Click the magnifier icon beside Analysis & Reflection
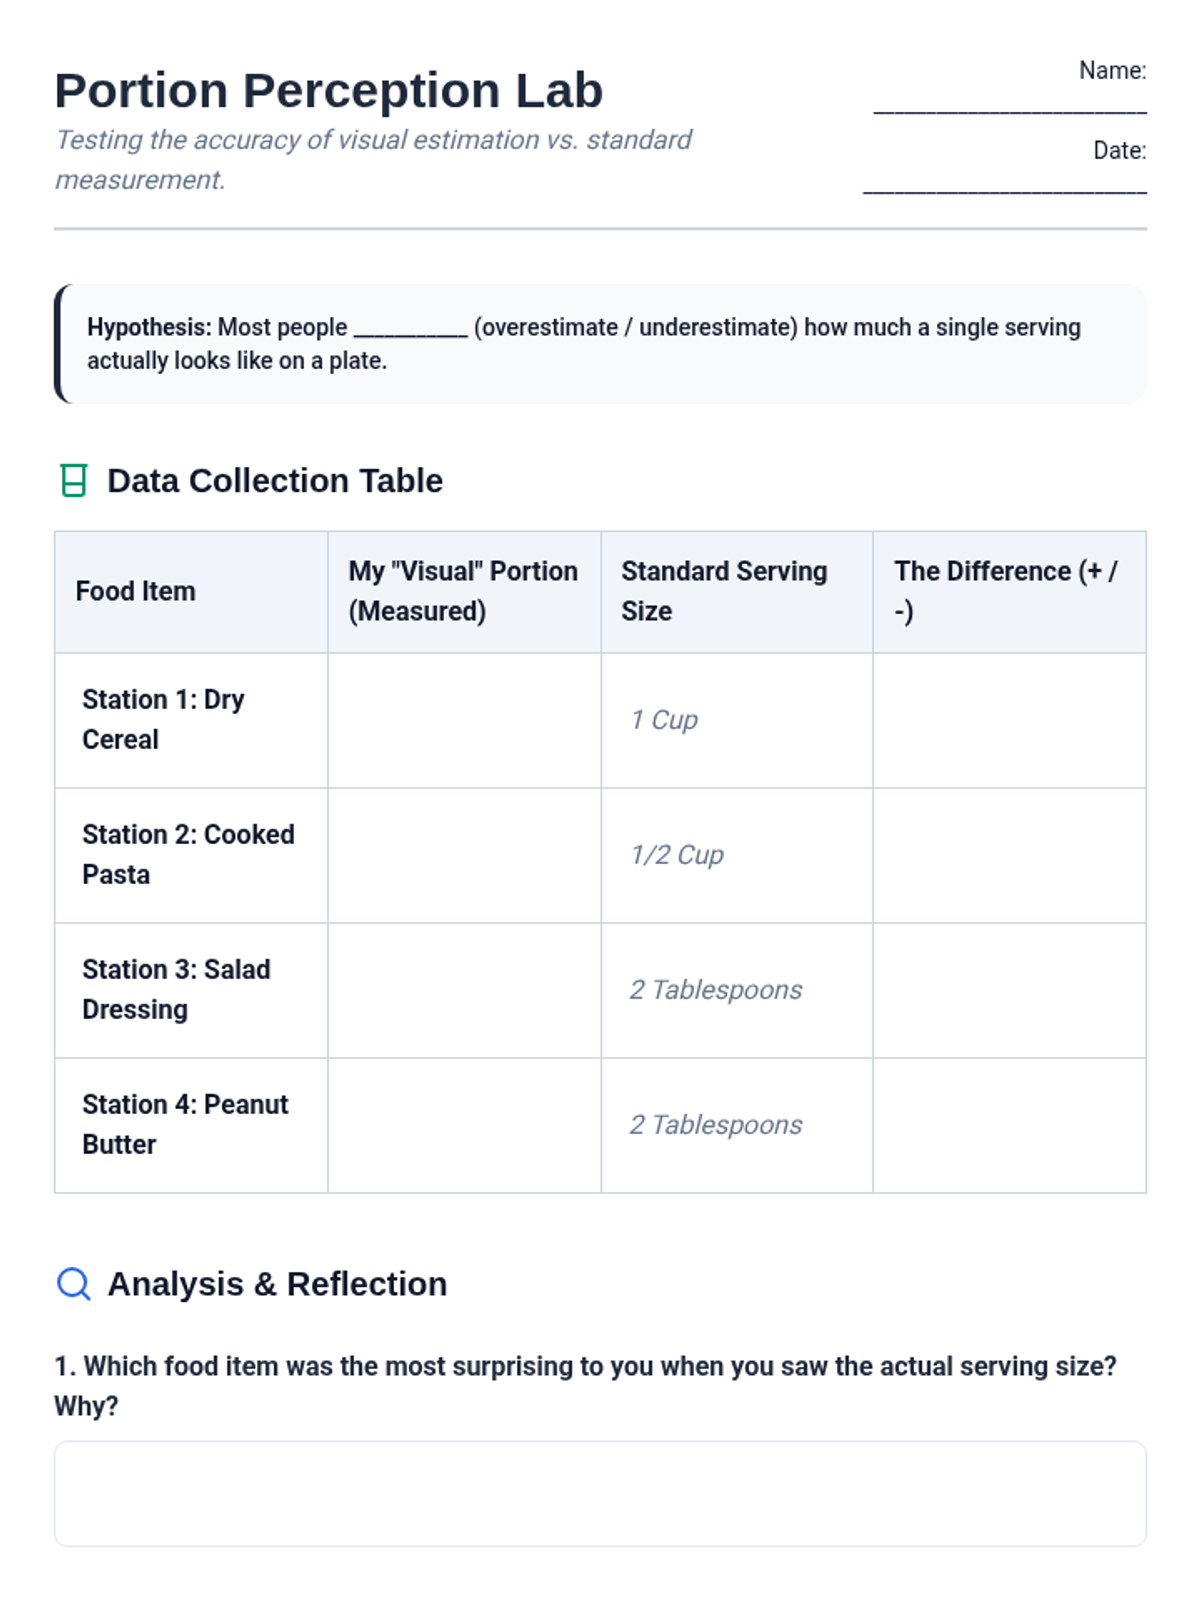Image resolution: width=1200 pixels, height=1600 pixels. tap(73, 1283)
